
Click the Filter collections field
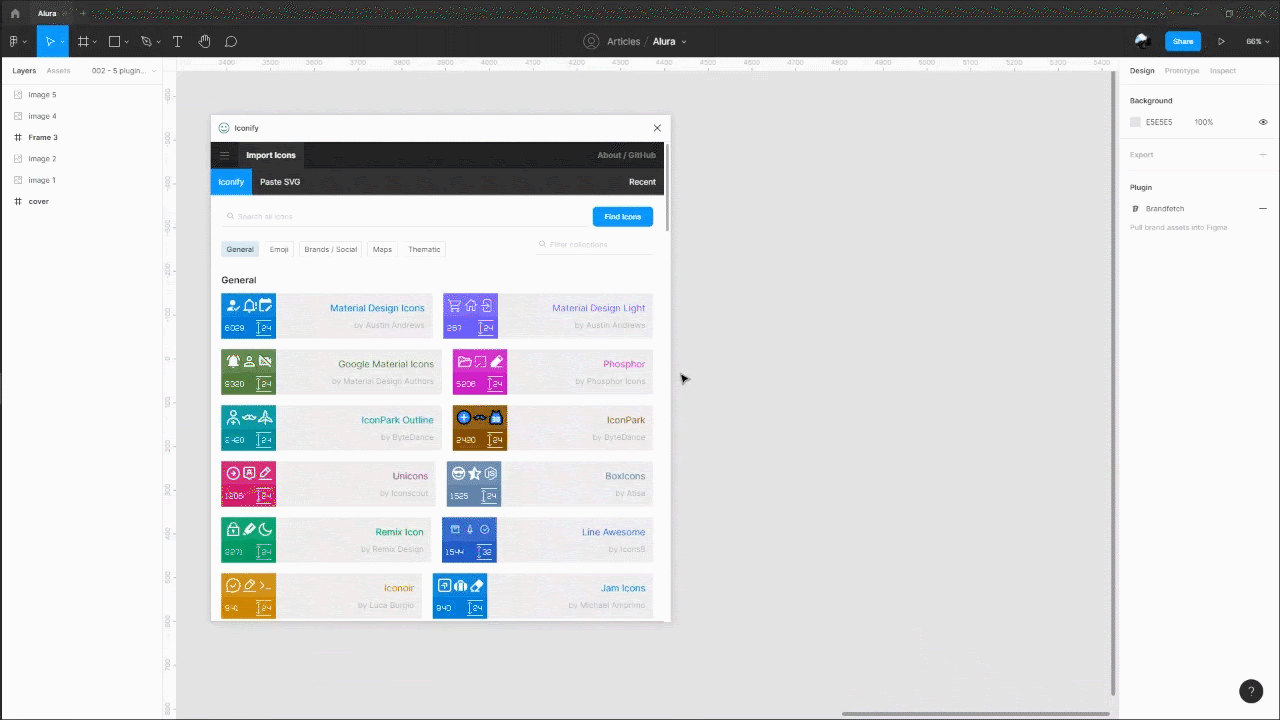coord(596,244)
